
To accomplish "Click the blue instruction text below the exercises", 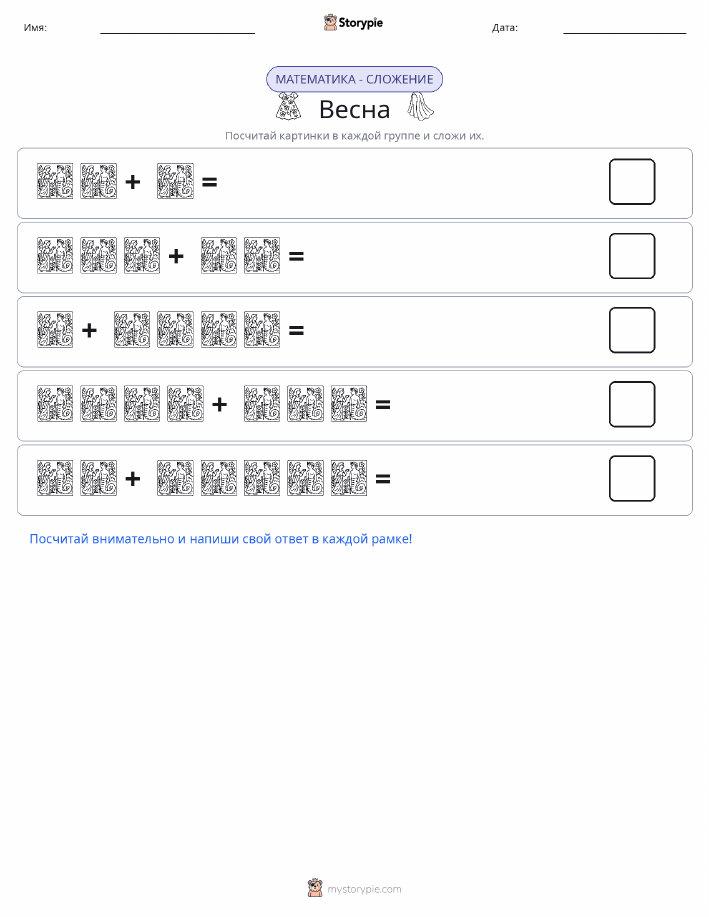I will [x=221, y=539].
